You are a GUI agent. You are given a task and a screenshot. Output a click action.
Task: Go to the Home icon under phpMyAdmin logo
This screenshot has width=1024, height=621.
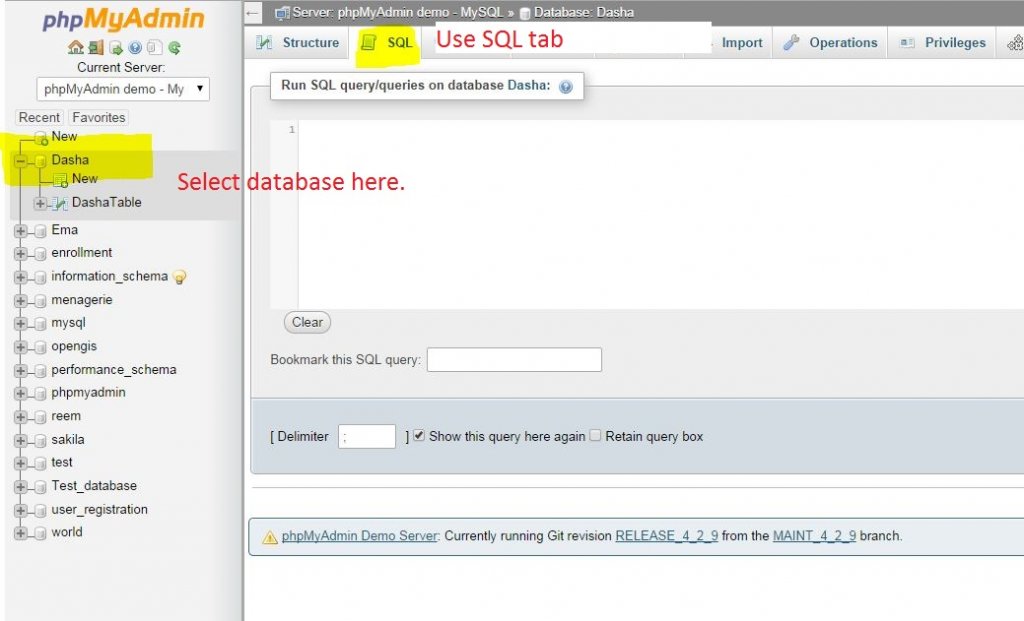click(76, 47)
